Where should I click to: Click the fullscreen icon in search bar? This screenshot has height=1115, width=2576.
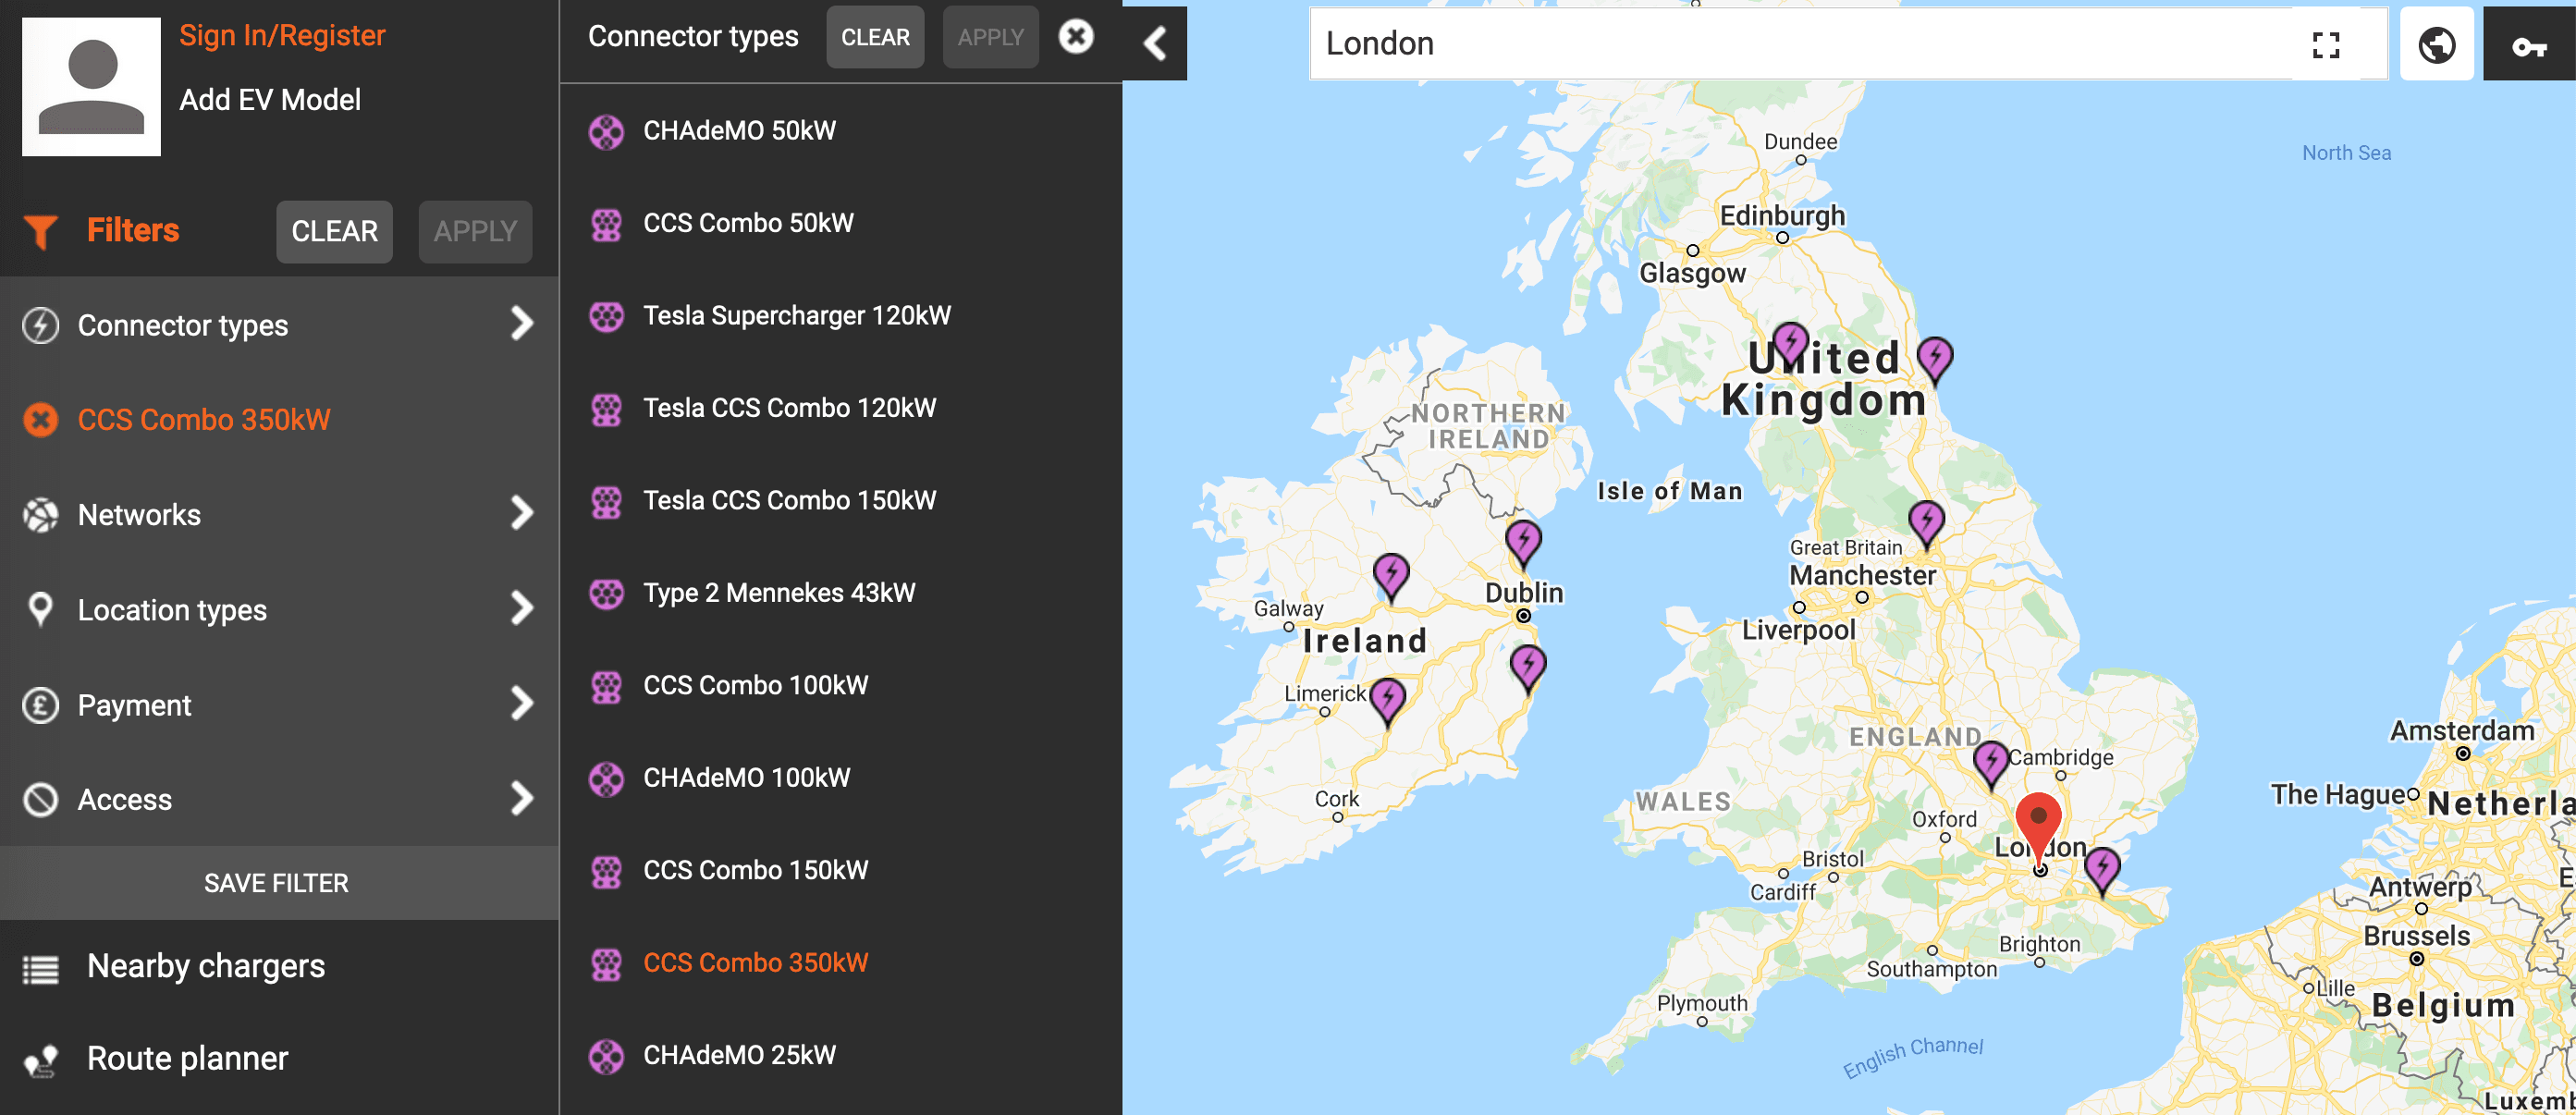(x=2325, y=45)
